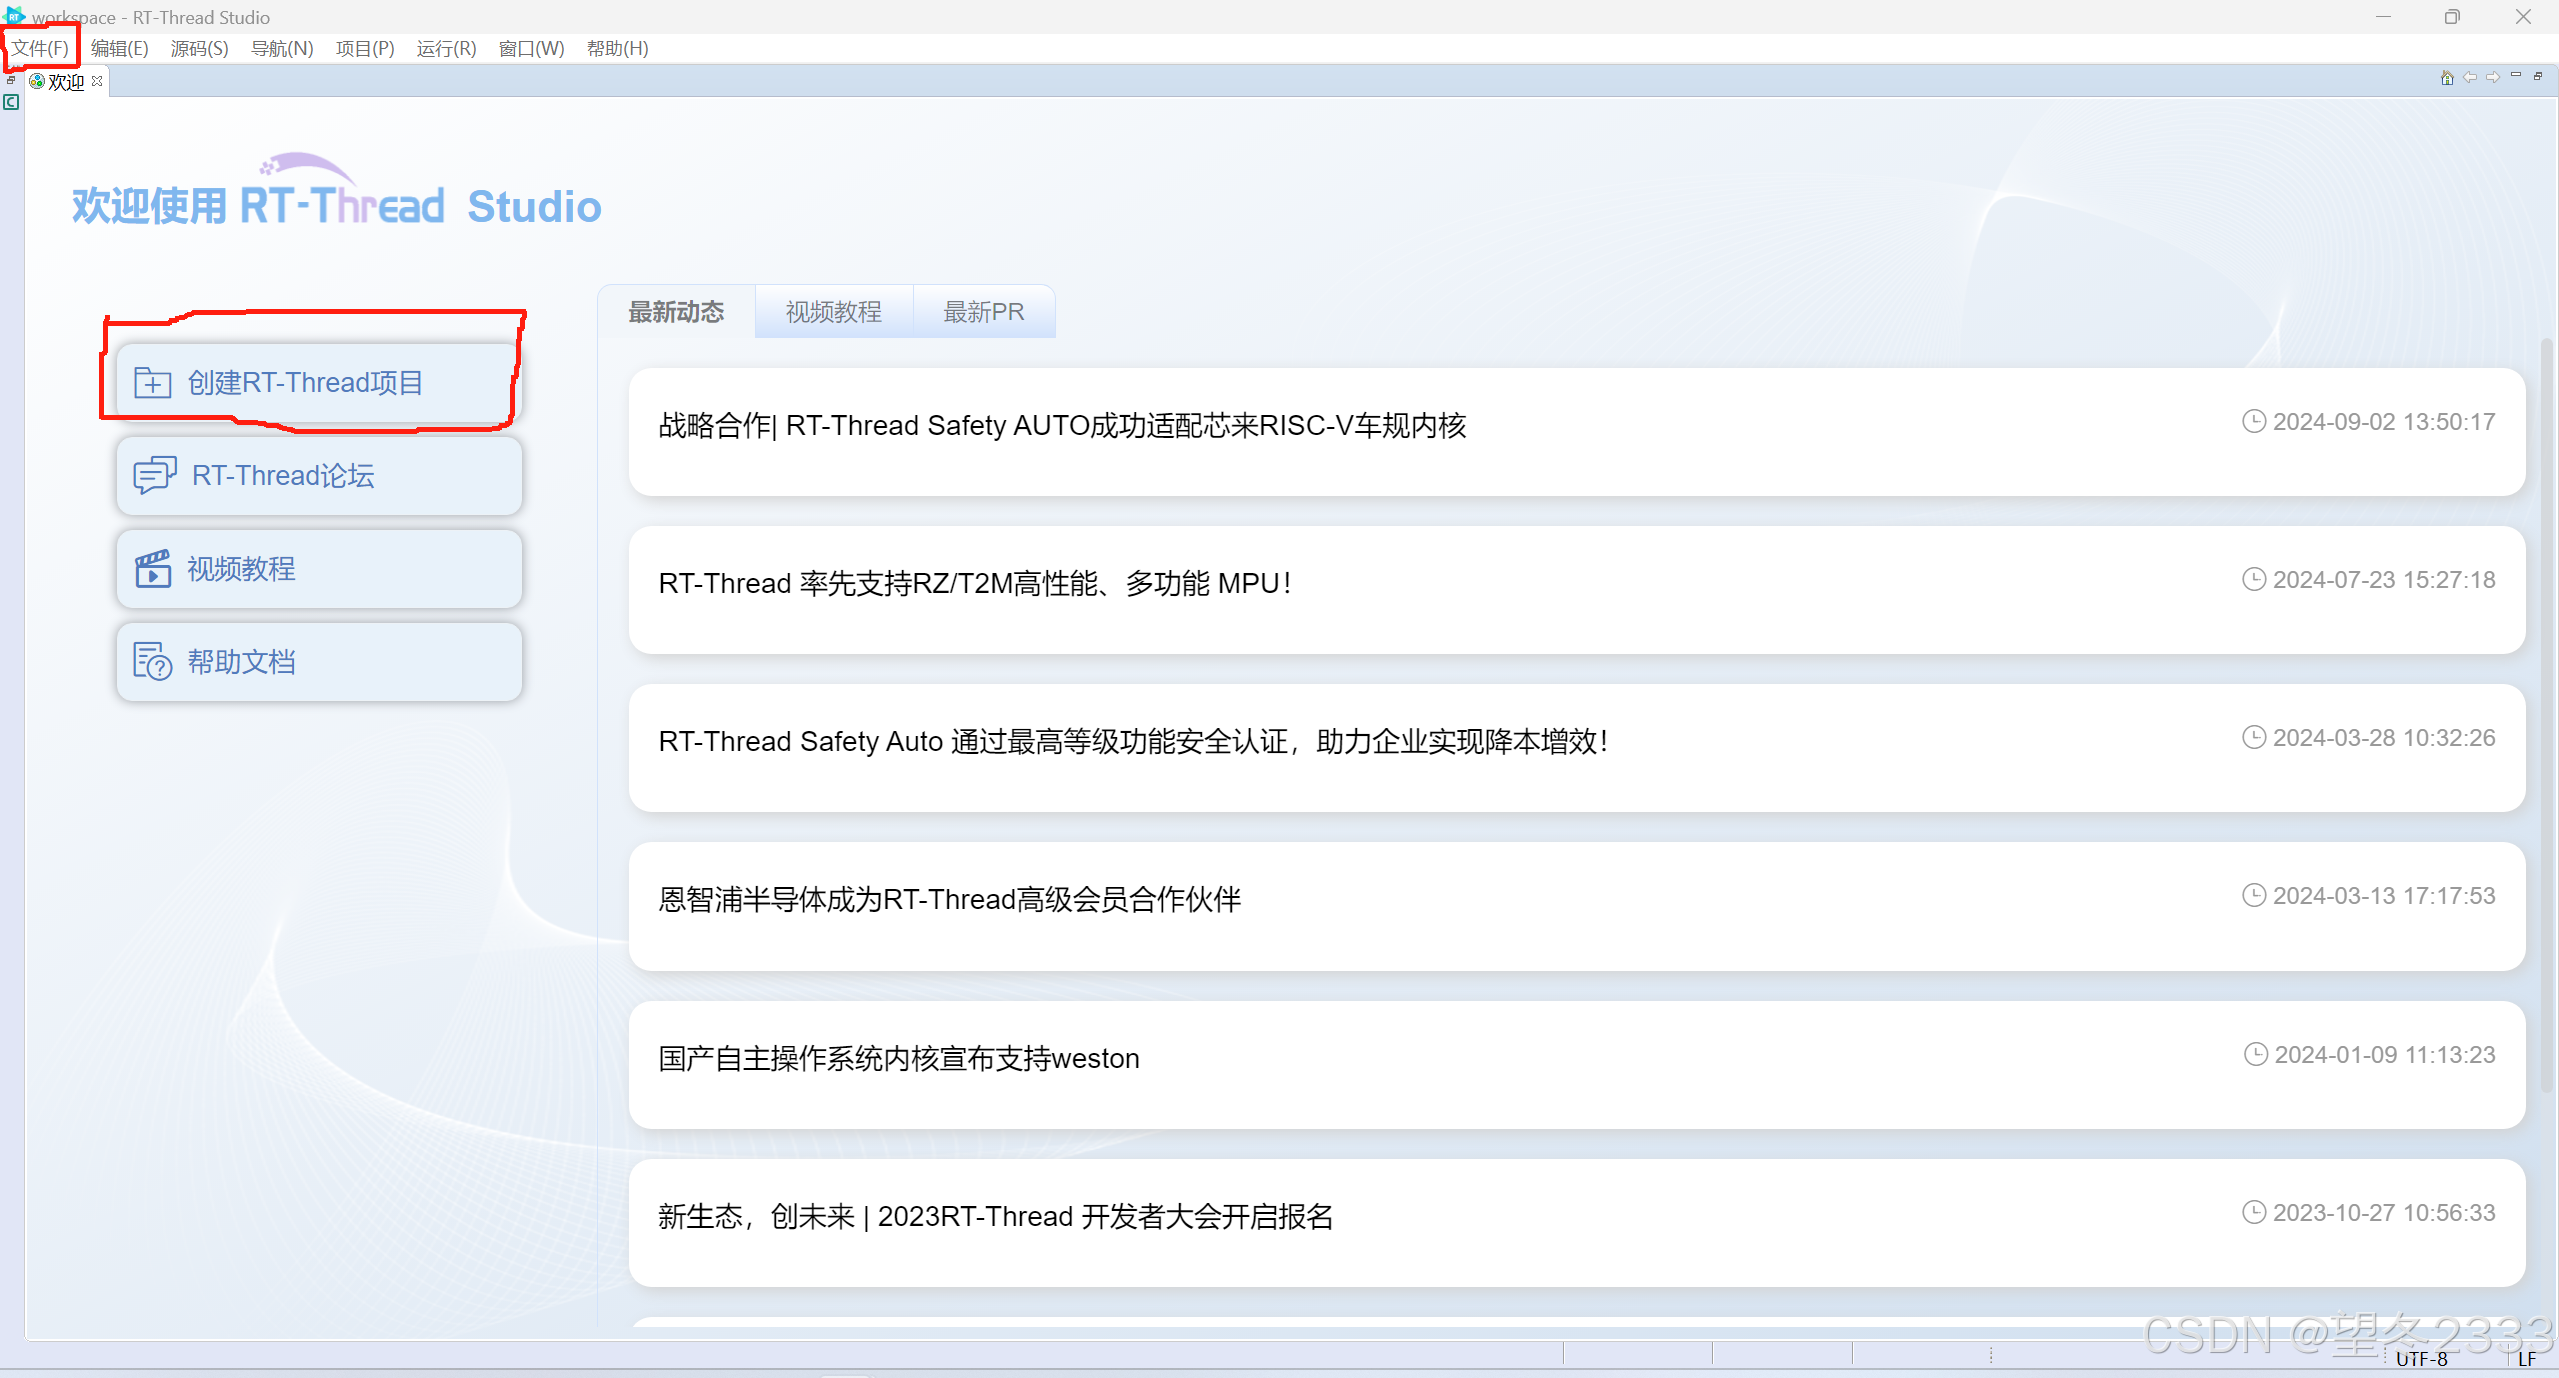Minimize the welcome view panel
This screenshot has height=1378, width=2559.
pyautogui.click(x=2516, y=76)
